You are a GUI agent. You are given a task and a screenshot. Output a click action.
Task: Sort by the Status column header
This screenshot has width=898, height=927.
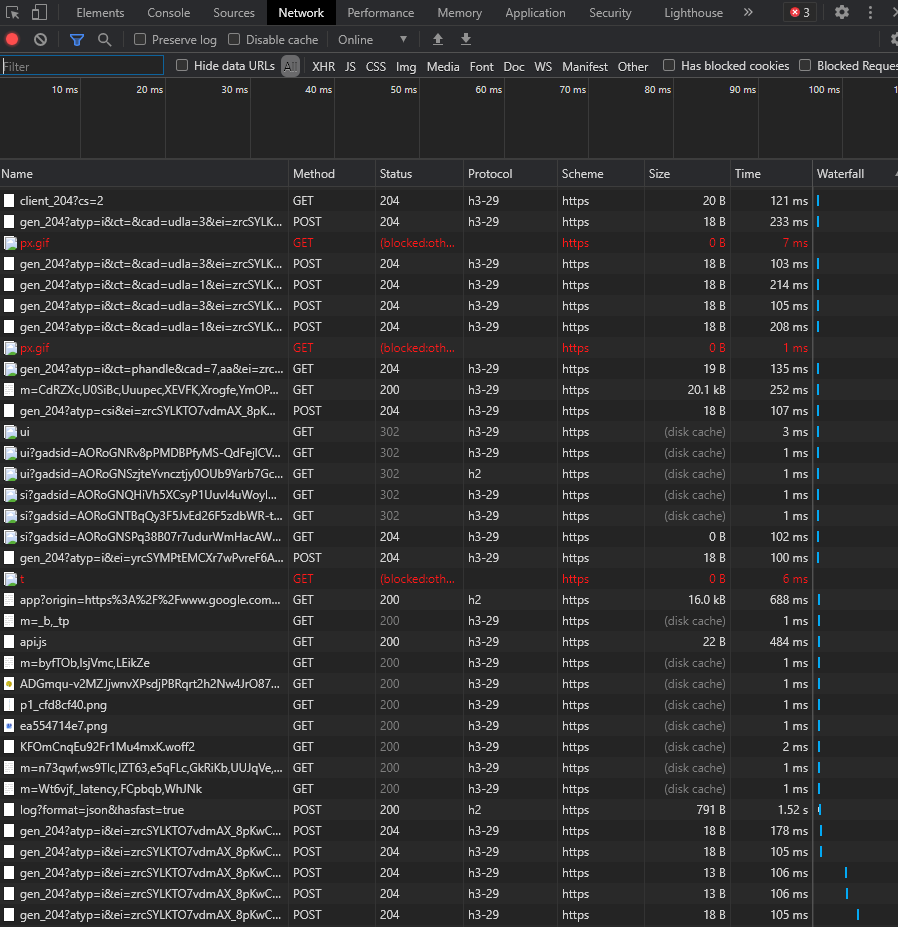[x=419, y=174]
